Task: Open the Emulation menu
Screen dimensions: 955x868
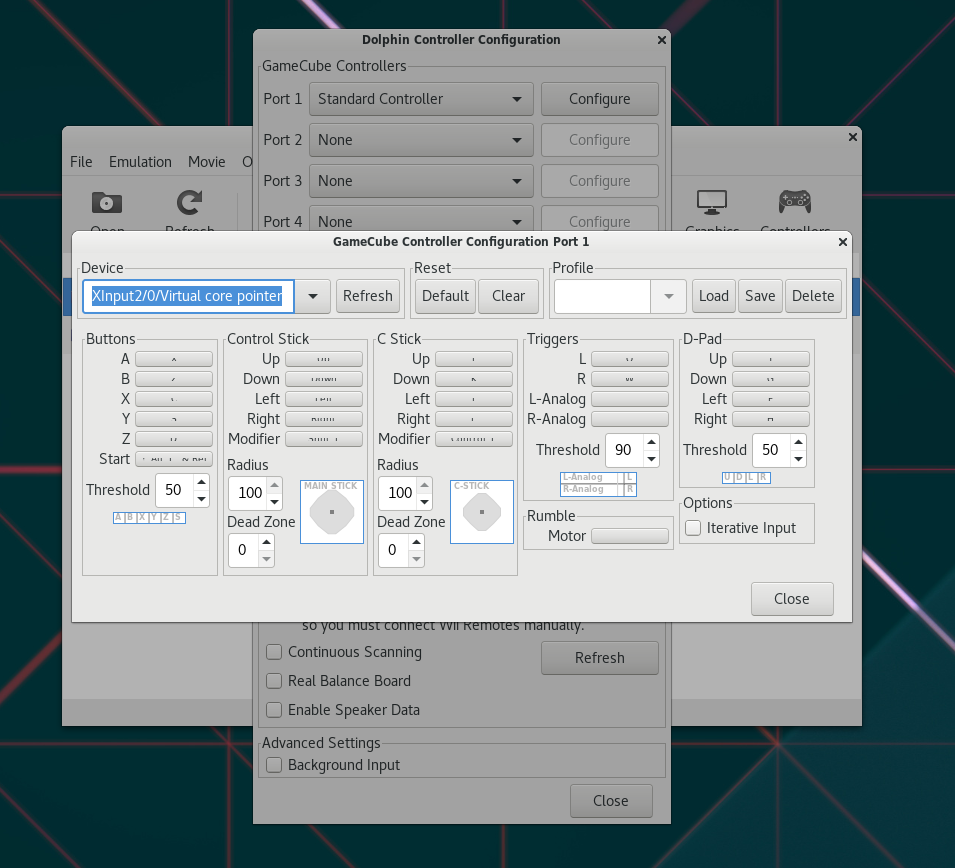Action: 140,162
